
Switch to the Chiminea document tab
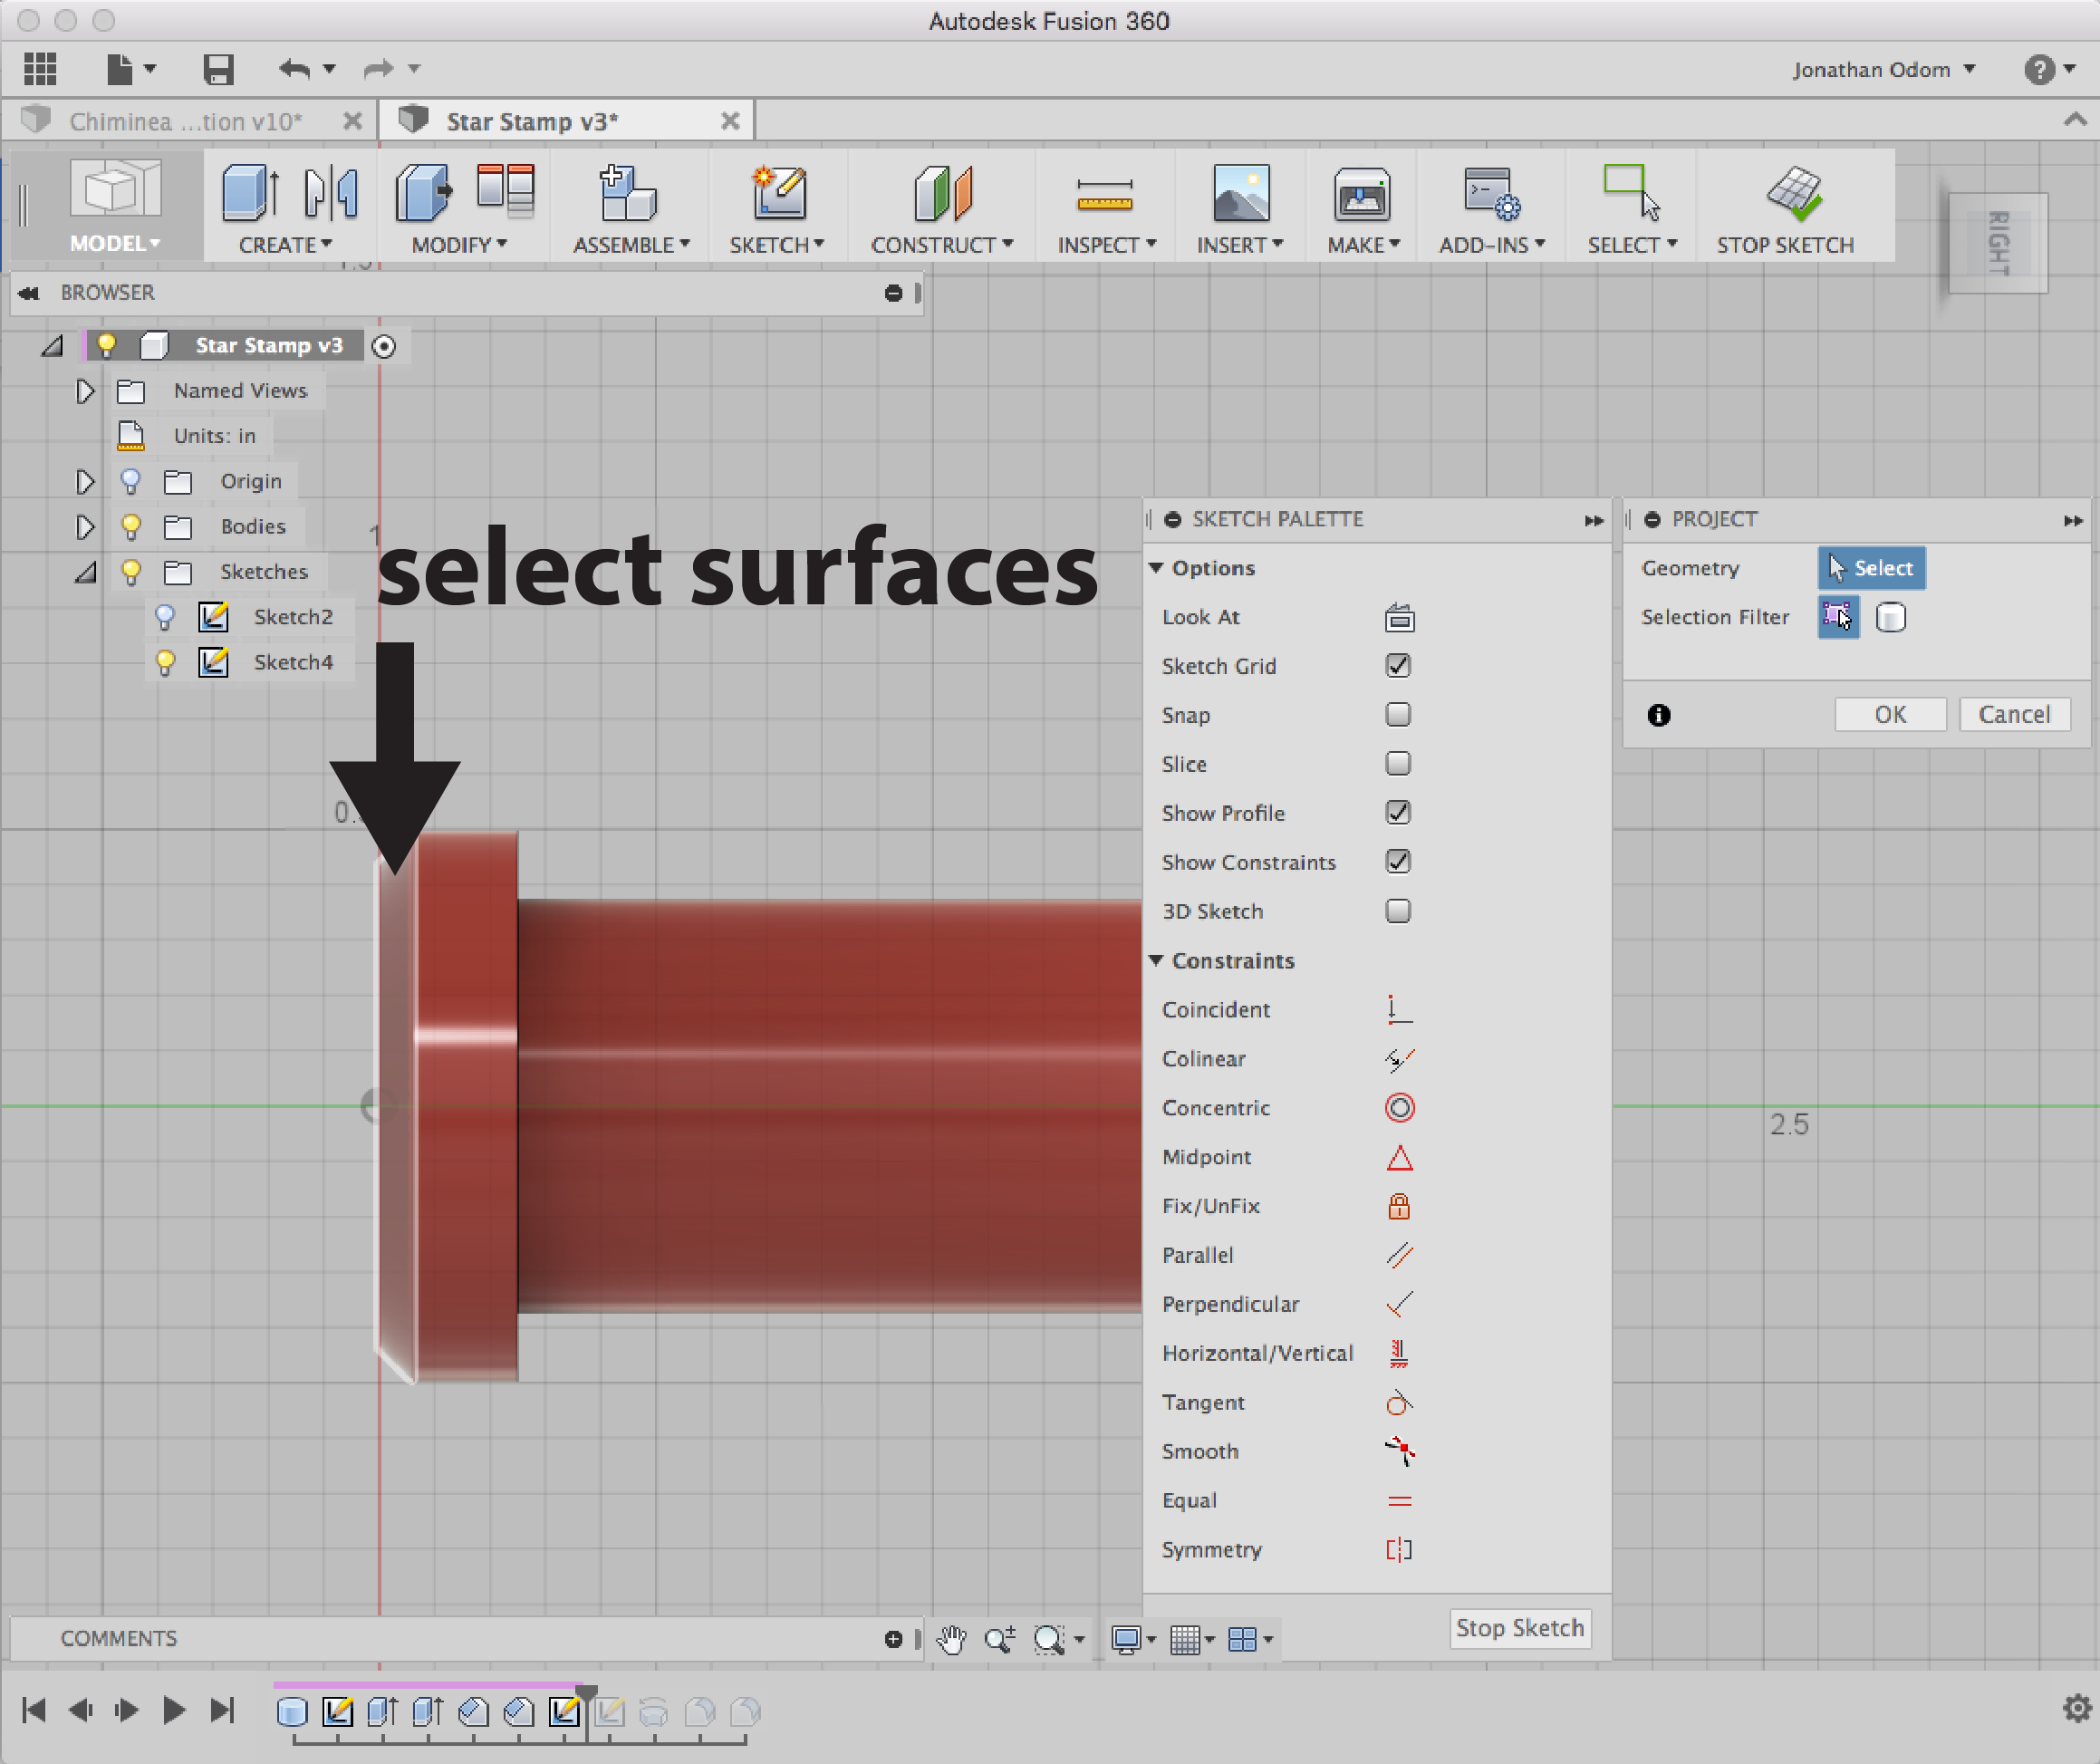pyautogui.click(x=185, y=120)
